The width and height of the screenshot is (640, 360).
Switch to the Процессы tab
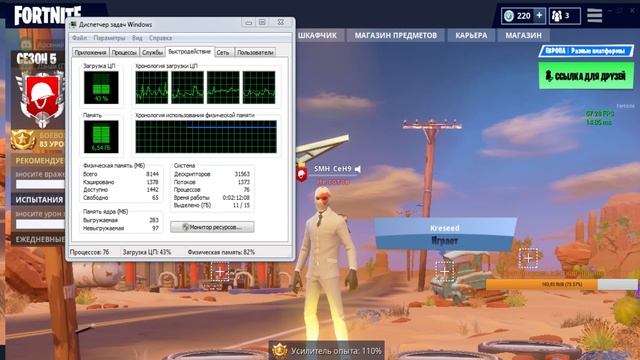pyautogui.click(x=124, y=53)
